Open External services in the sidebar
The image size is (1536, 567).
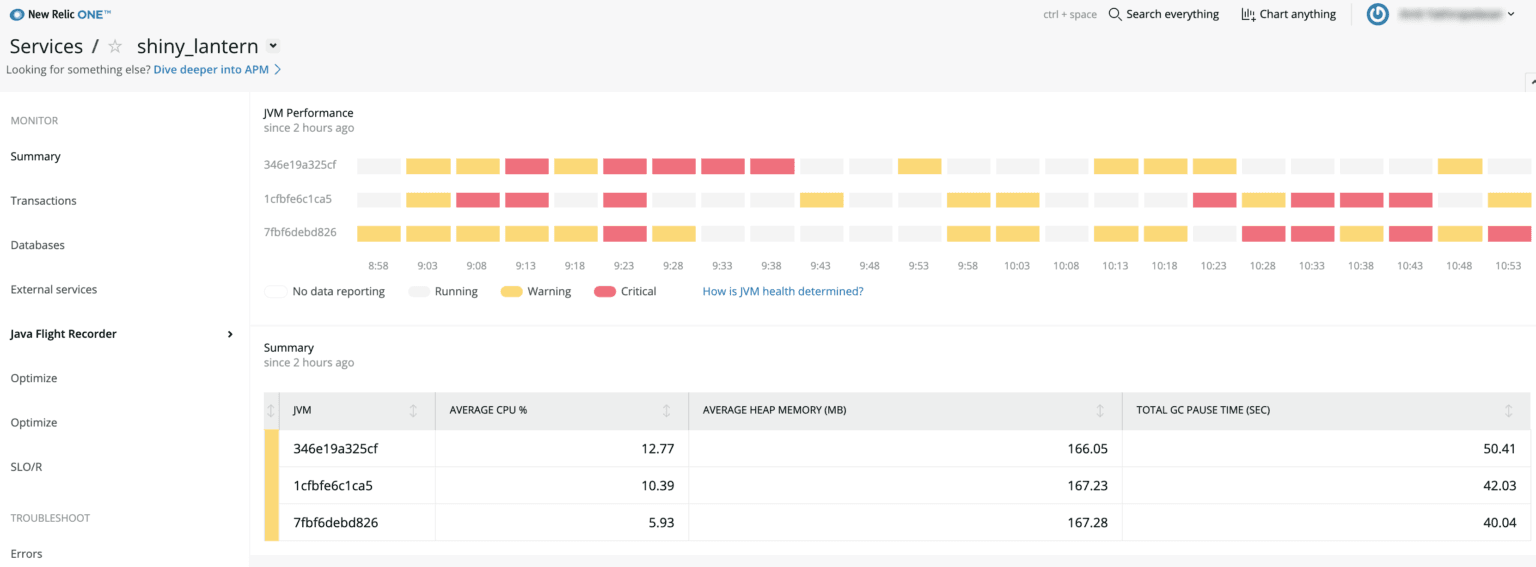(x=54, y=289)
